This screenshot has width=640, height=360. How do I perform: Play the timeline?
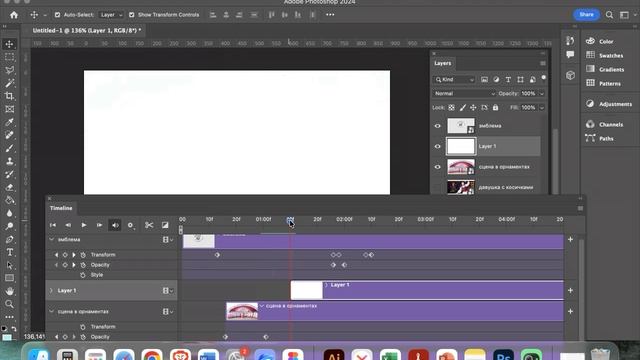(84, 225)
